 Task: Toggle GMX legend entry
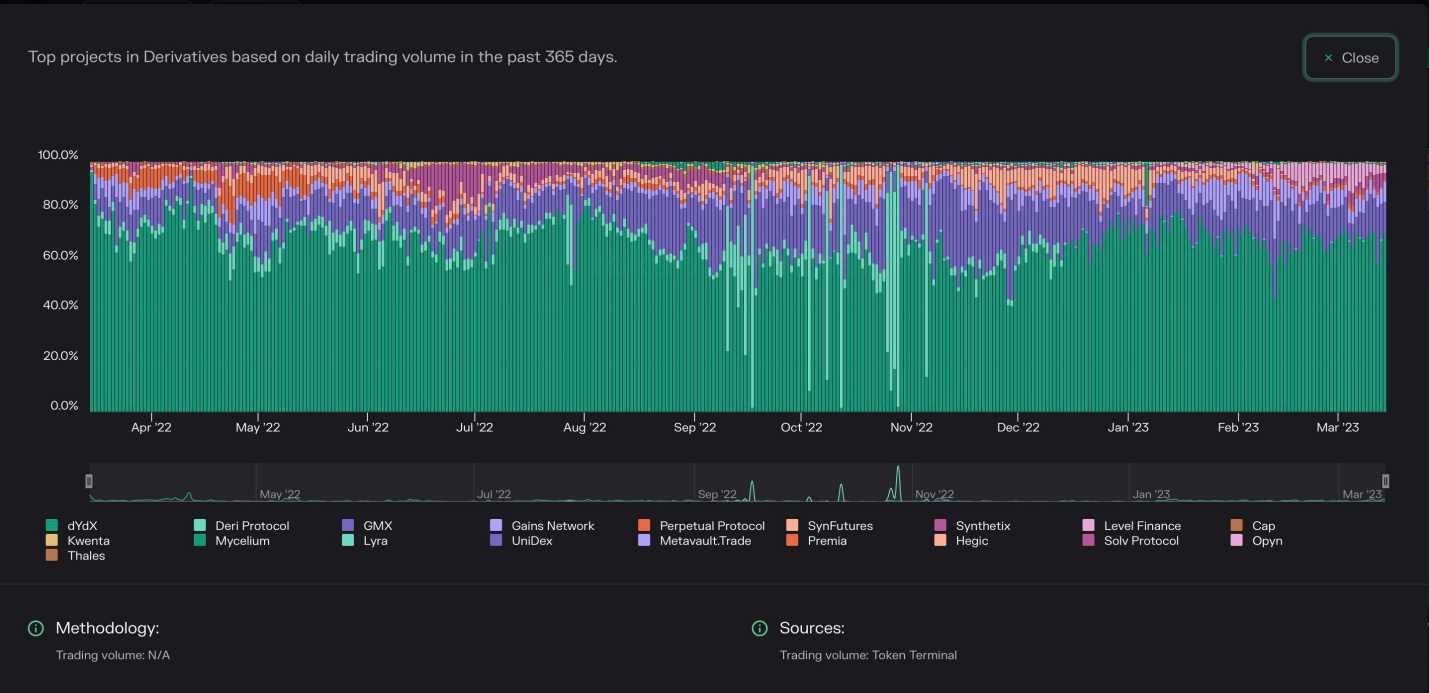coord(377,526)
